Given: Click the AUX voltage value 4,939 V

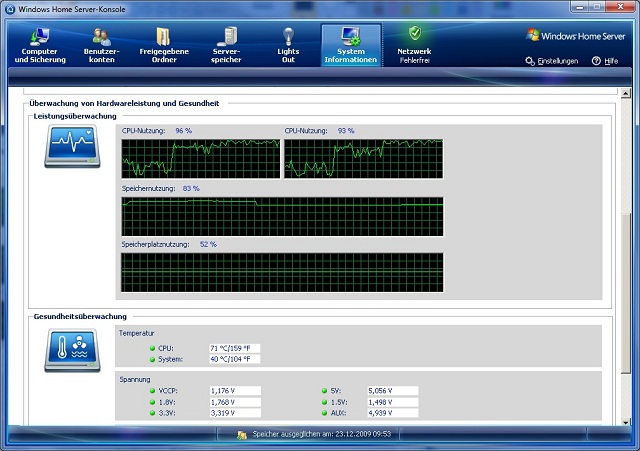Looking at the screenshot, I should pos(393,413).
